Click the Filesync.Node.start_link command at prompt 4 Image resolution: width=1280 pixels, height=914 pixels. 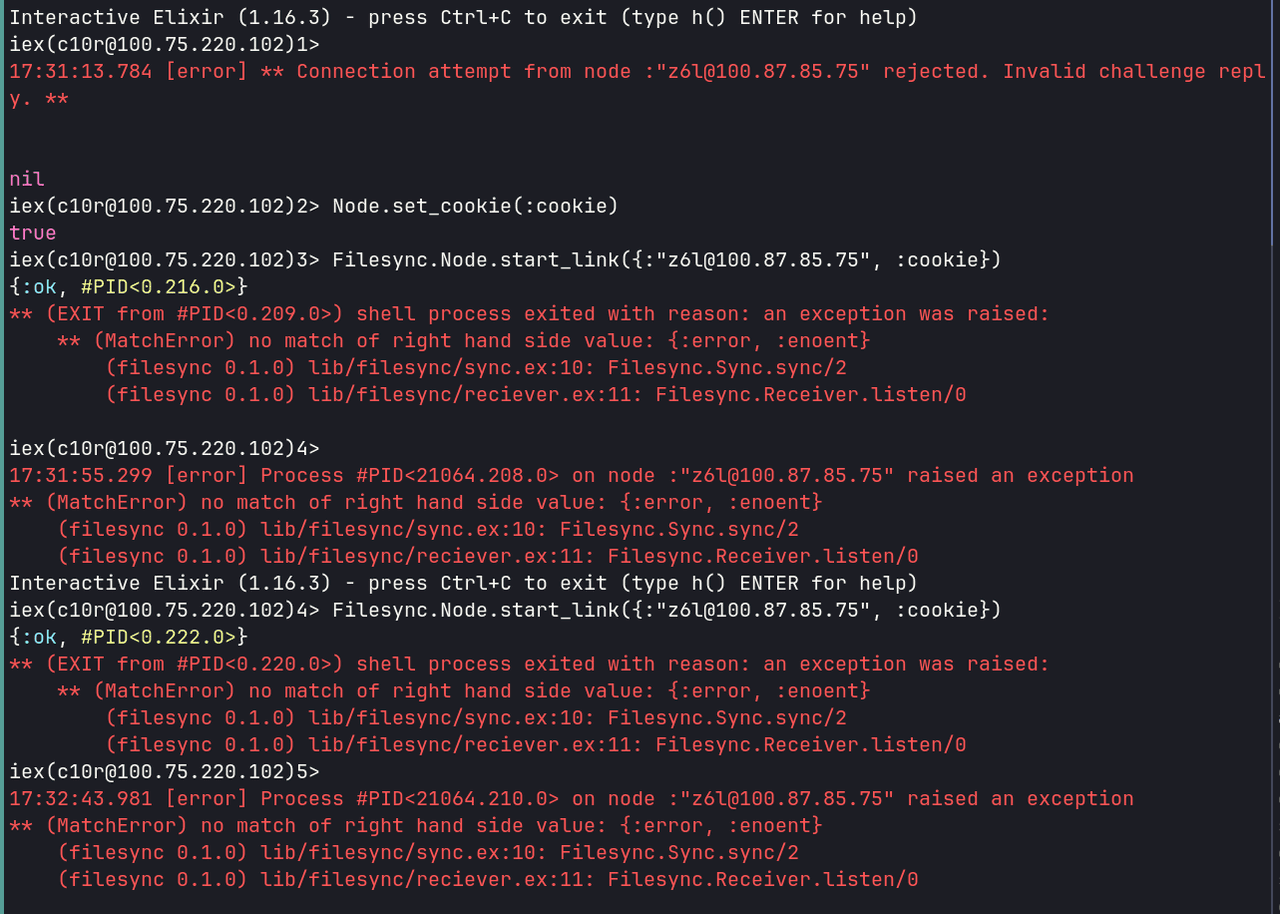click(666, 610)
